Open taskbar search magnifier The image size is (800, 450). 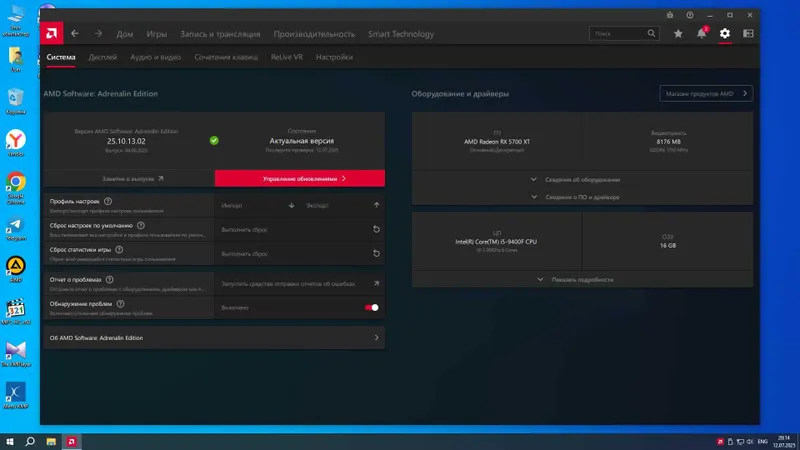pyautogui.click(x=30, y=442)
